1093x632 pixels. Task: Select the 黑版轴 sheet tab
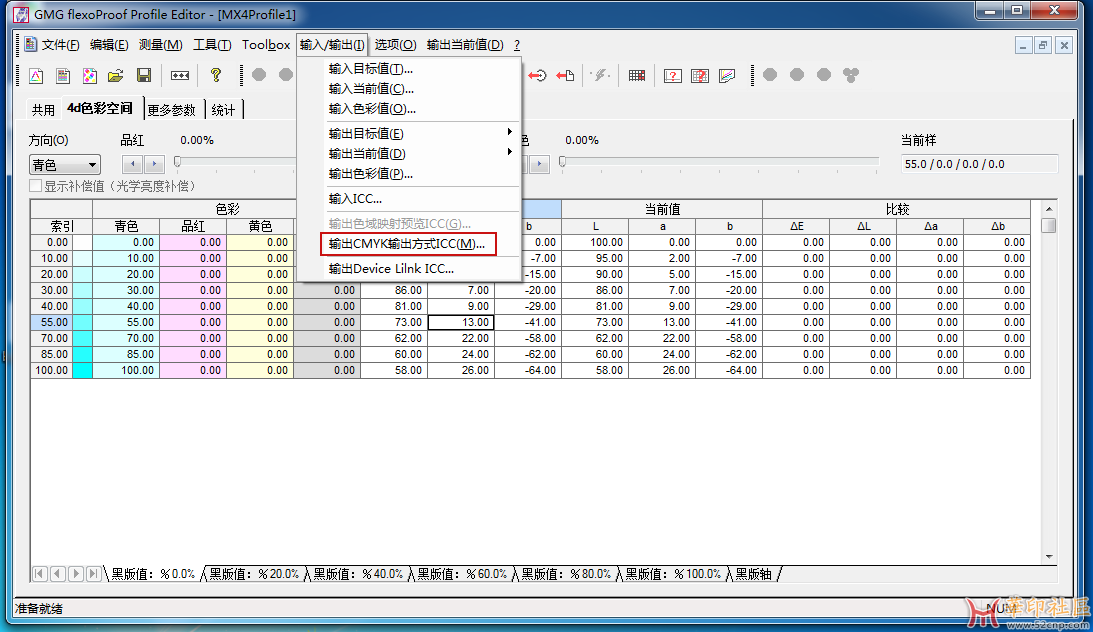[x=754, y=573]
